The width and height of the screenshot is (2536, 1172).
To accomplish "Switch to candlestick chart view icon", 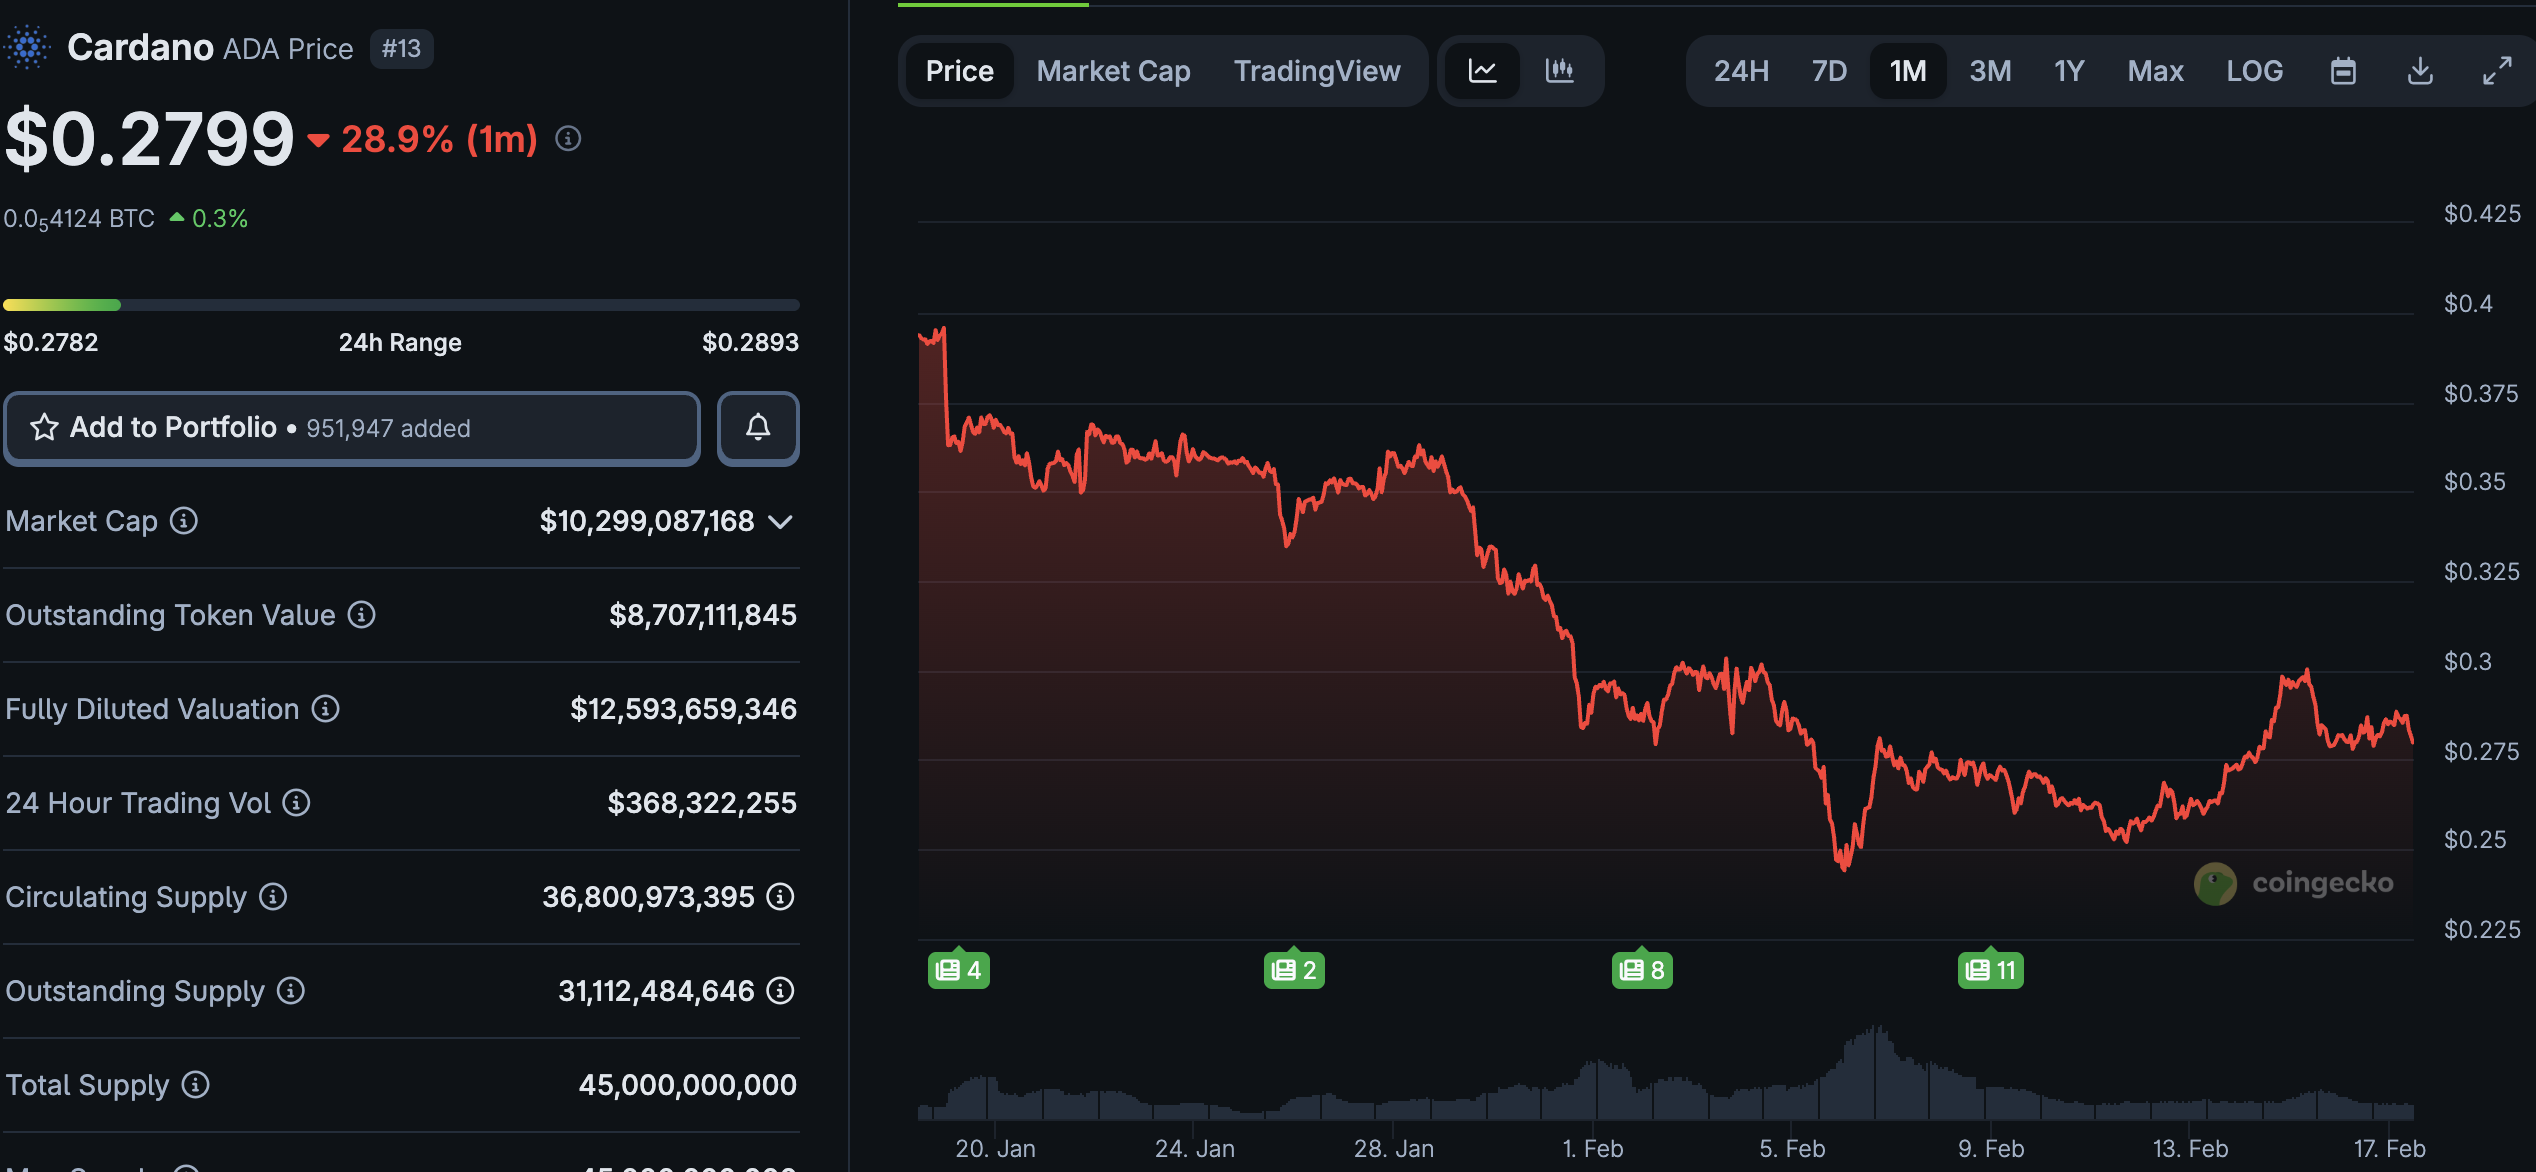I will pyautogui.click(x=1560, y=71).
